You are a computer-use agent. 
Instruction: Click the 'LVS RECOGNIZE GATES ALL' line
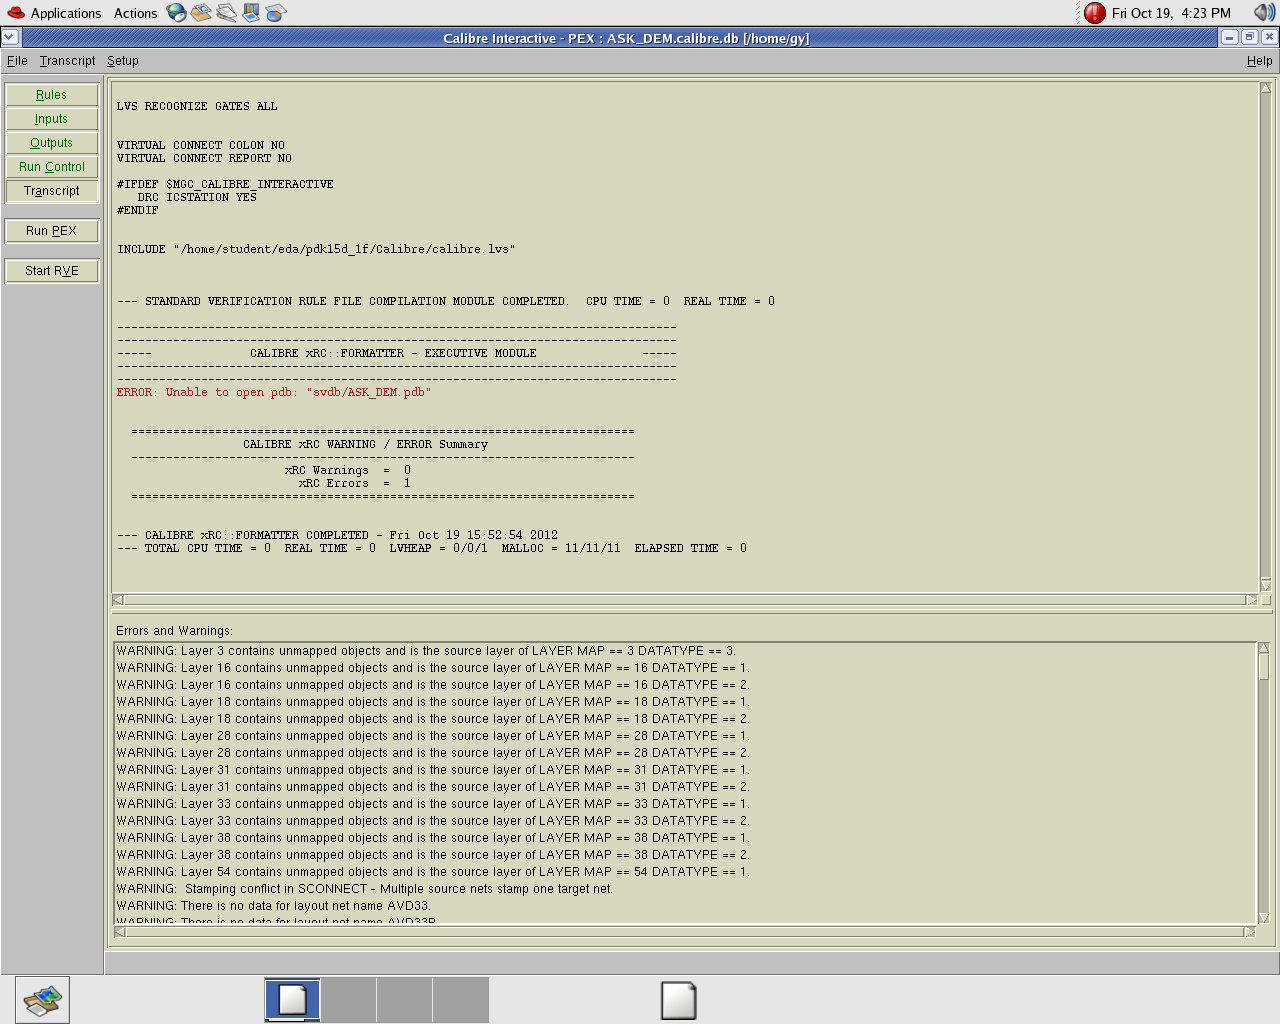[197, 107]
